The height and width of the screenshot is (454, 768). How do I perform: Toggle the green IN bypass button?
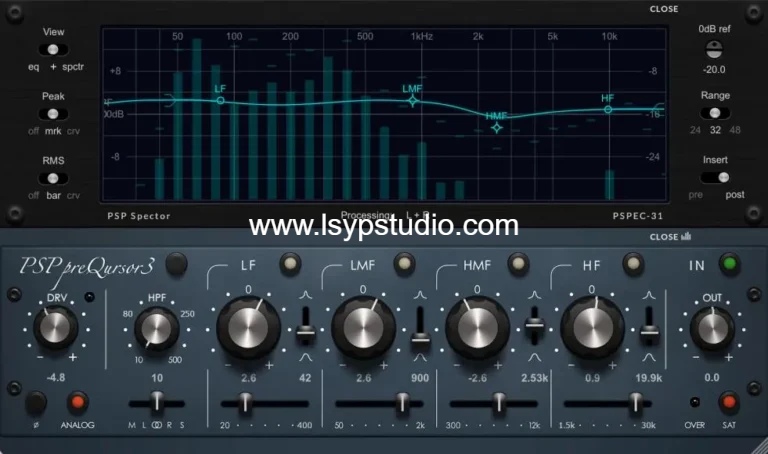point(729,264)
